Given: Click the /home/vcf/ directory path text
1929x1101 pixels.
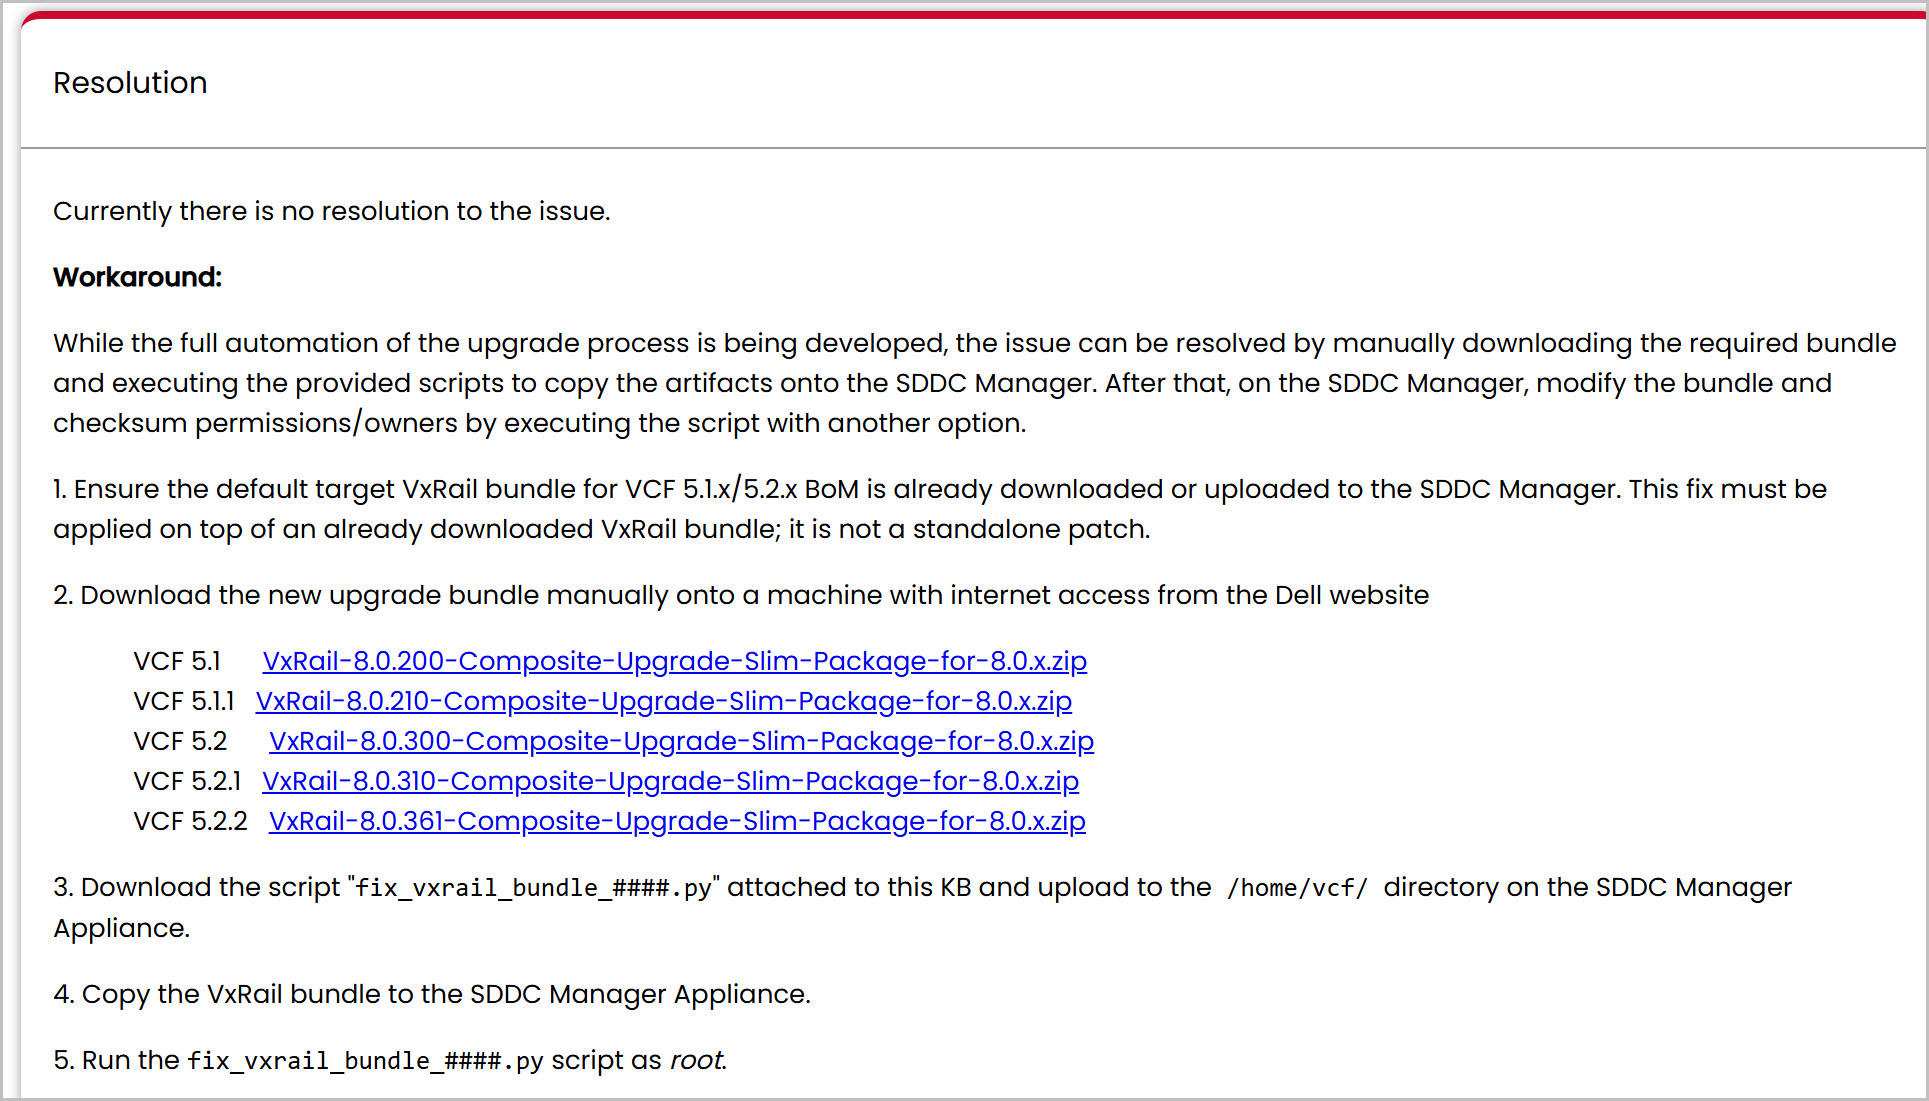Looking at the screenshot, I should (x=1297, y=888).
